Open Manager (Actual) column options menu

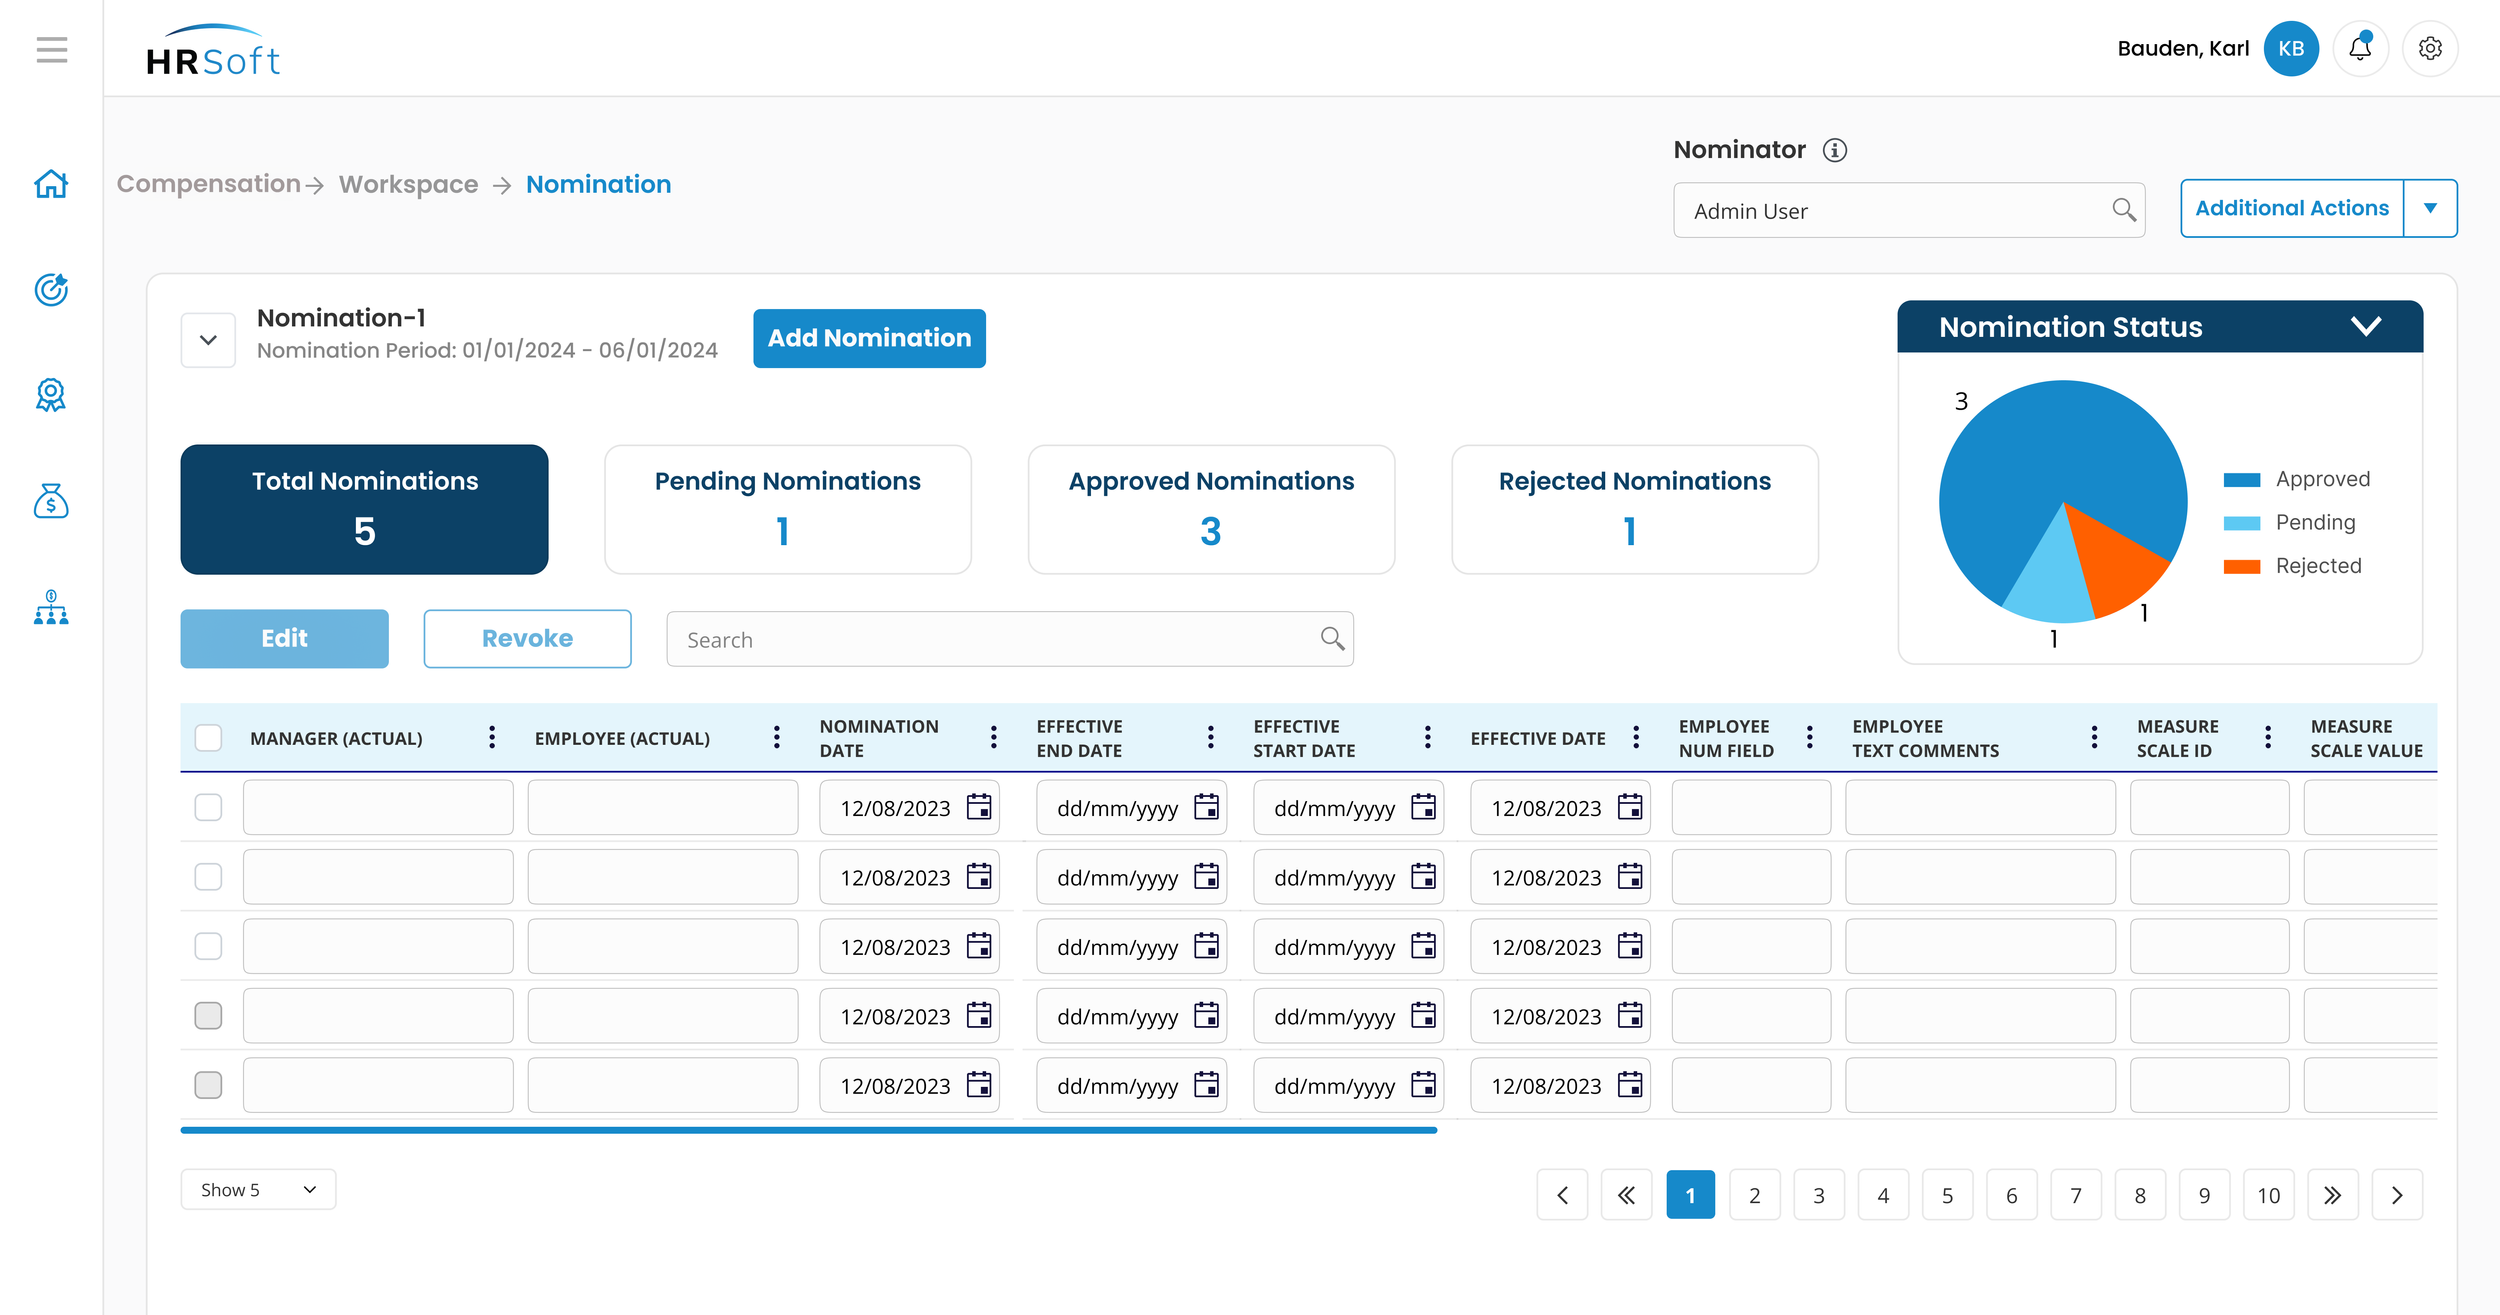point(491,738)
